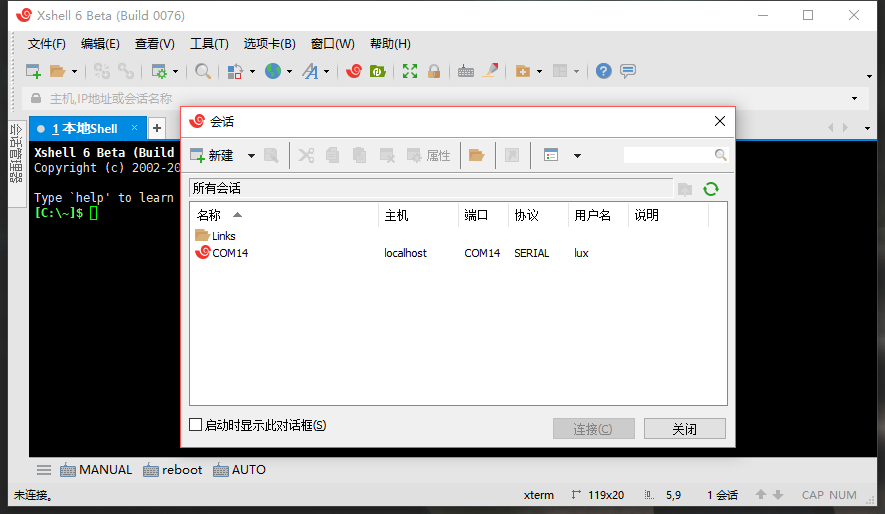Click the blue help question mark icon
885x514 pixels.
[603, 71]
